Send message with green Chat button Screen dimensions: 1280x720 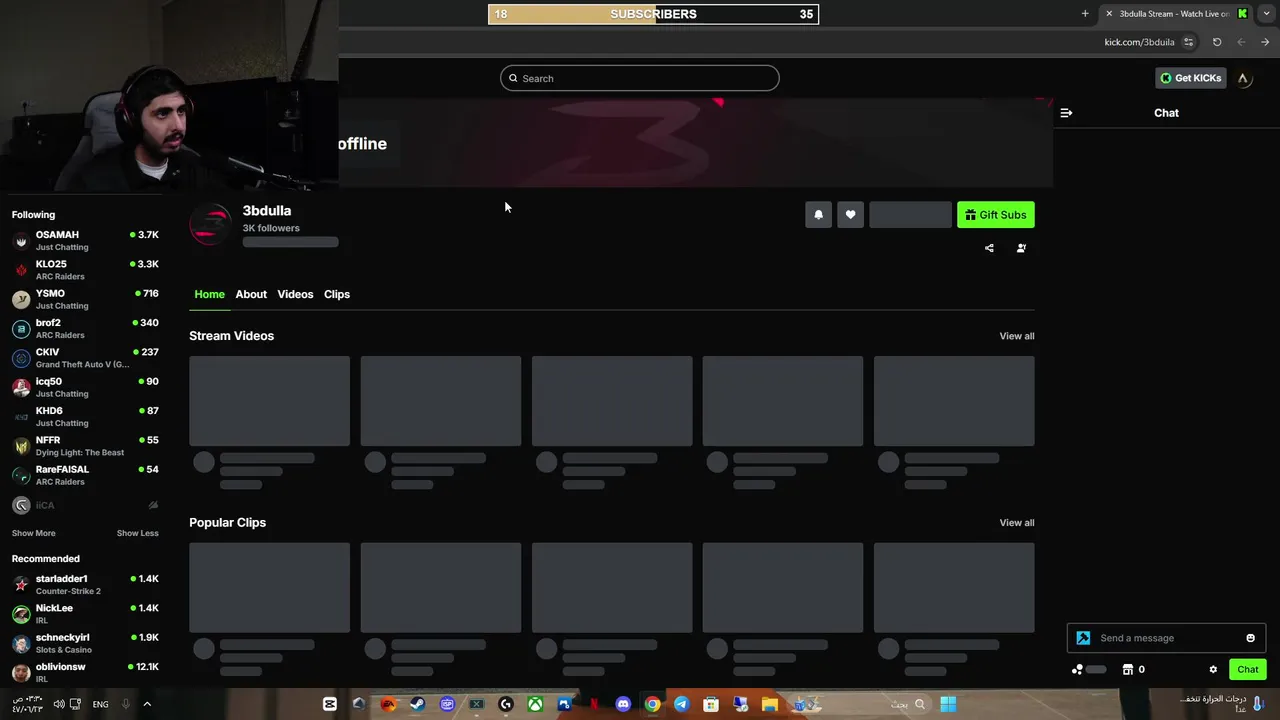1247,670
